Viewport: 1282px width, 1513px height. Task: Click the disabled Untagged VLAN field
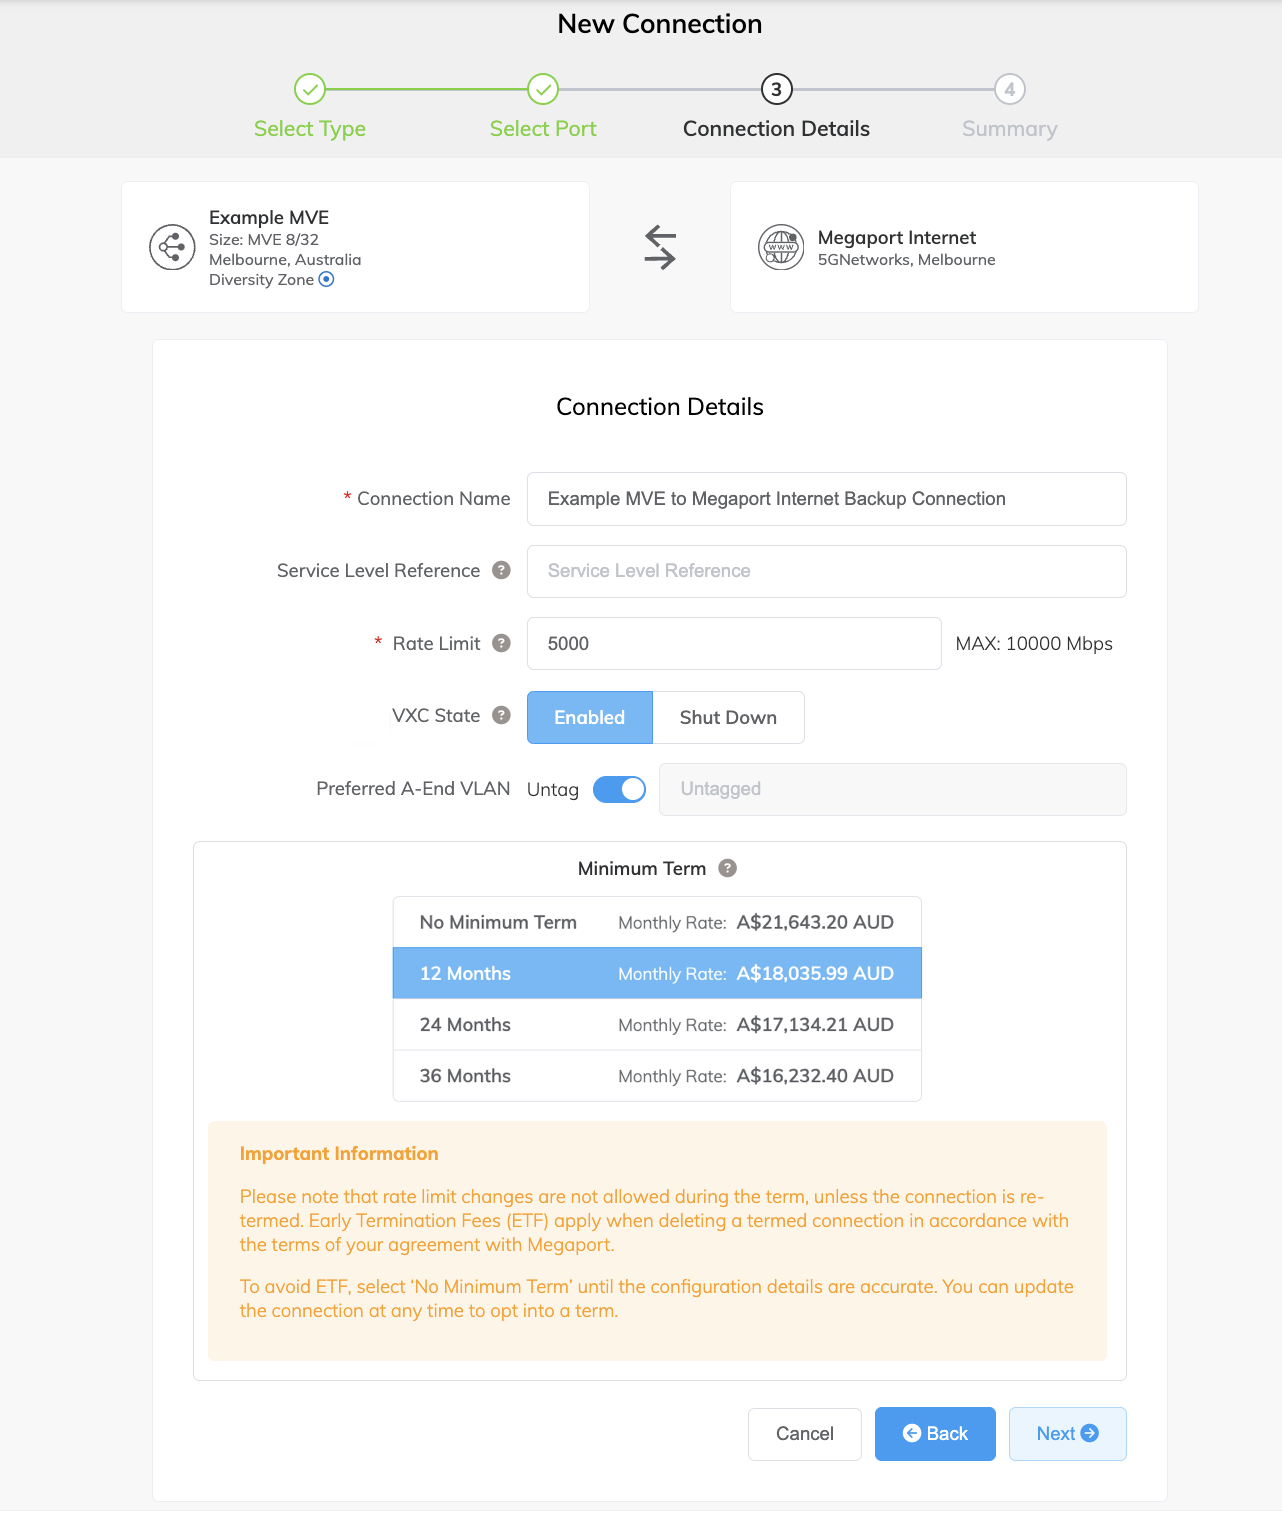(893, 789)
